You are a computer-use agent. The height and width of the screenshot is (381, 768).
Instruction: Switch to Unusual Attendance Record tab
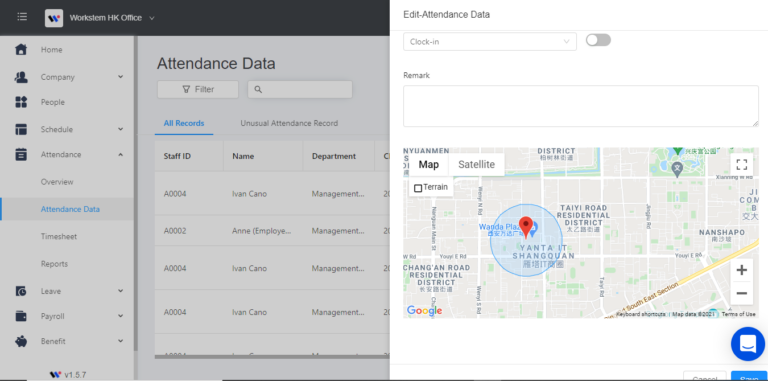(x=289, y=123)
